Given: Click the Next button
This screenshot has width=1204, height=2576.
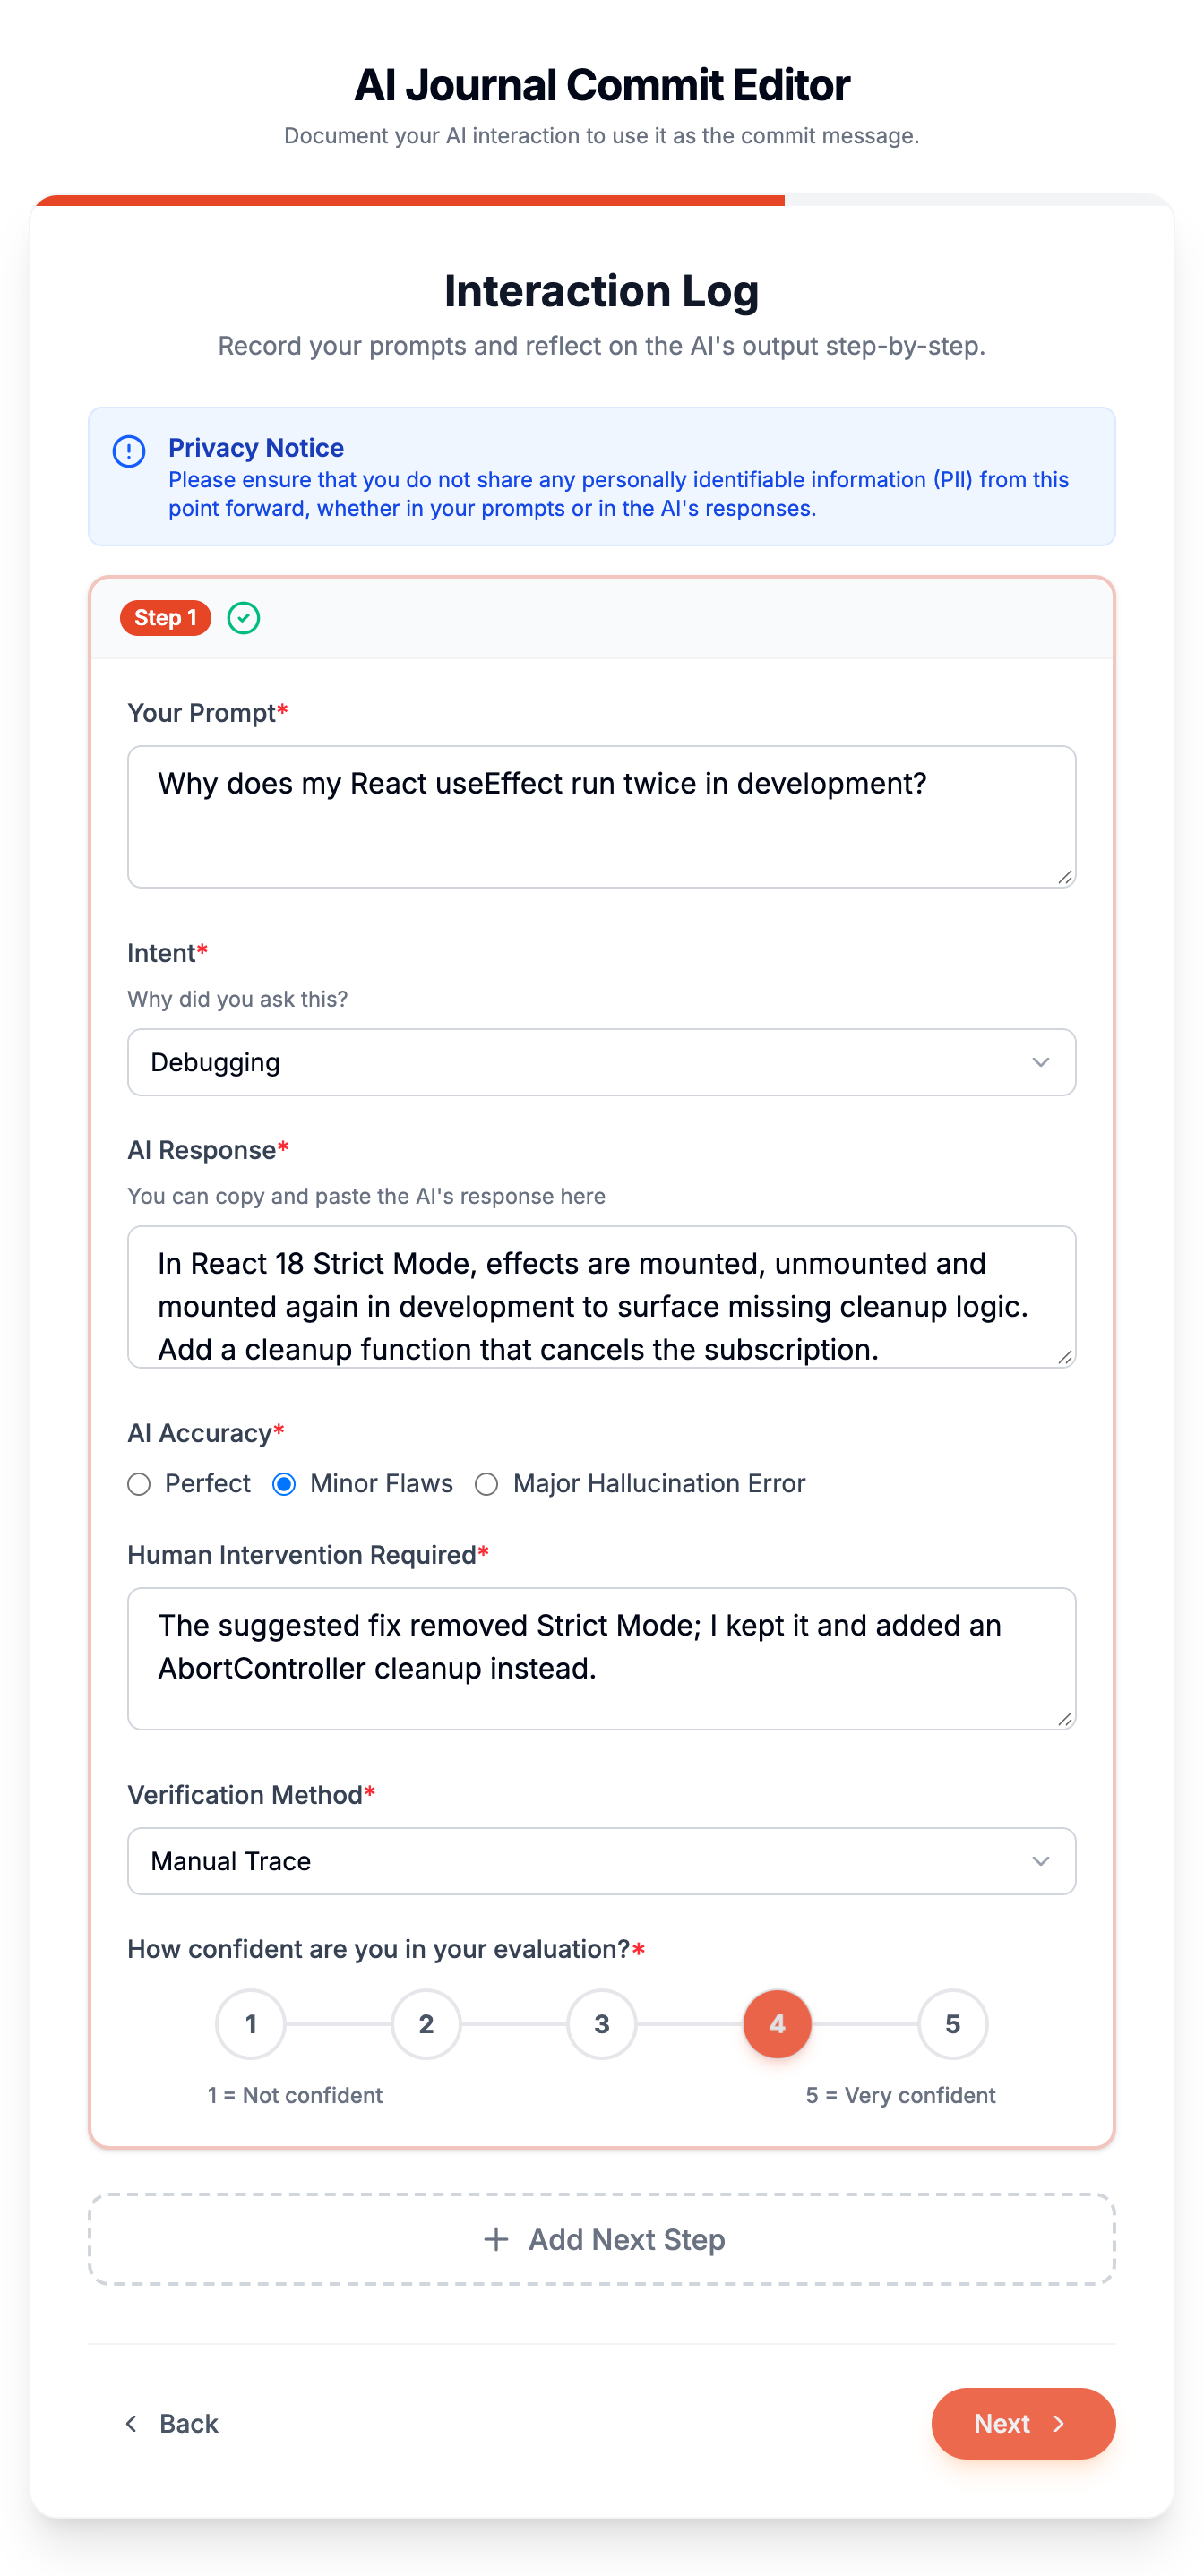Looking at the screenshot, I should pyautogui.click(x=1023, y=2423).
